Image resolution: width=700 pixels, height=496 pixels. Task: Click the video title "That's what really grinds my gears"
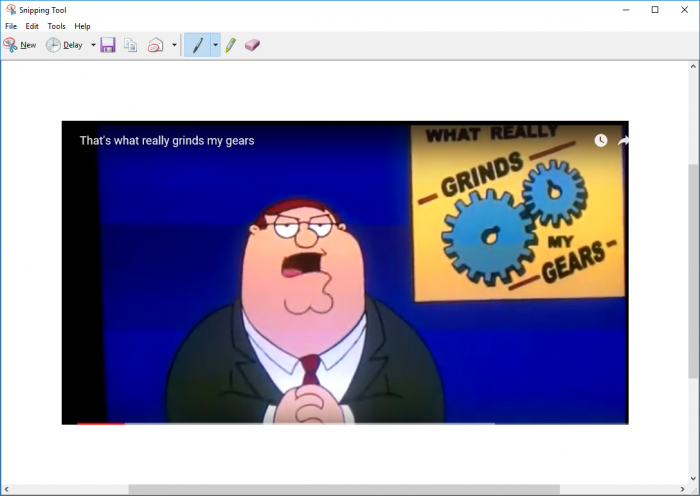(x=167, y=141)
